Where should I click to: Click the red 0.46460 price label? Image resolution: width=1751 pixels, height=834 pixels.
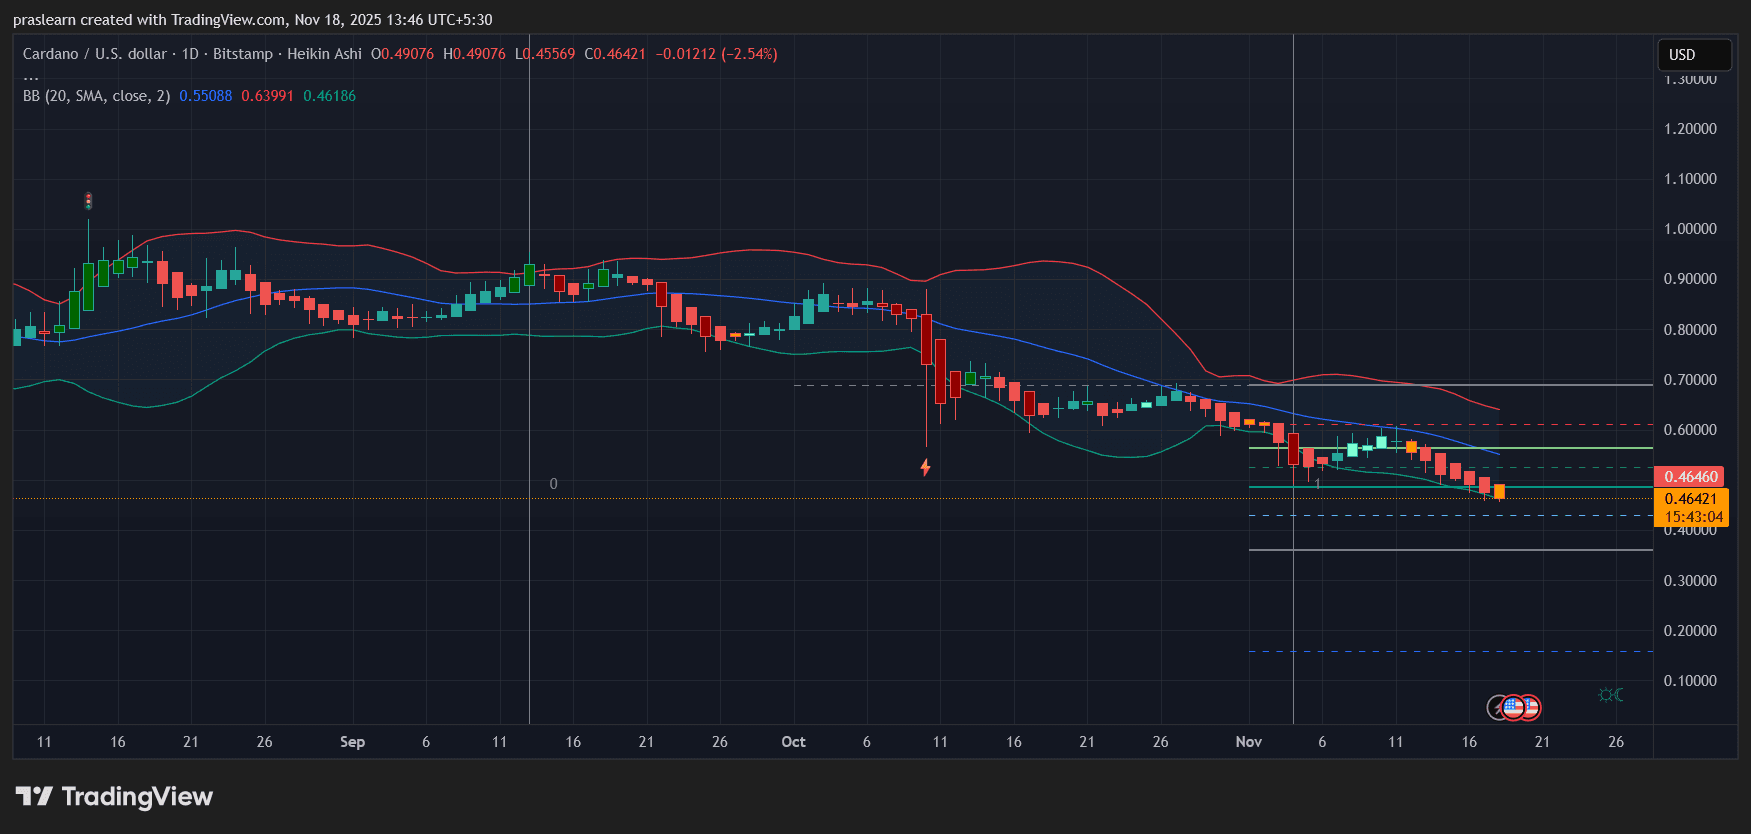click(x=1690, y=477)
